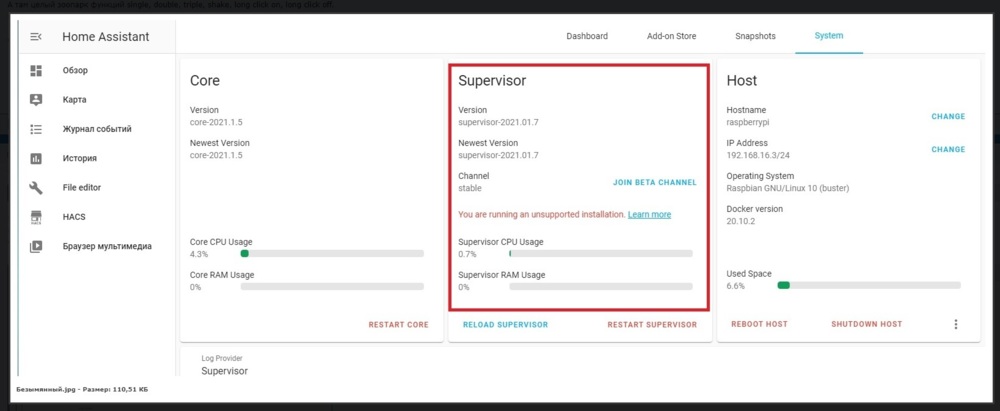Click Core CPU usage value 4.3%
1000x411 pixels.
[199, 254]
